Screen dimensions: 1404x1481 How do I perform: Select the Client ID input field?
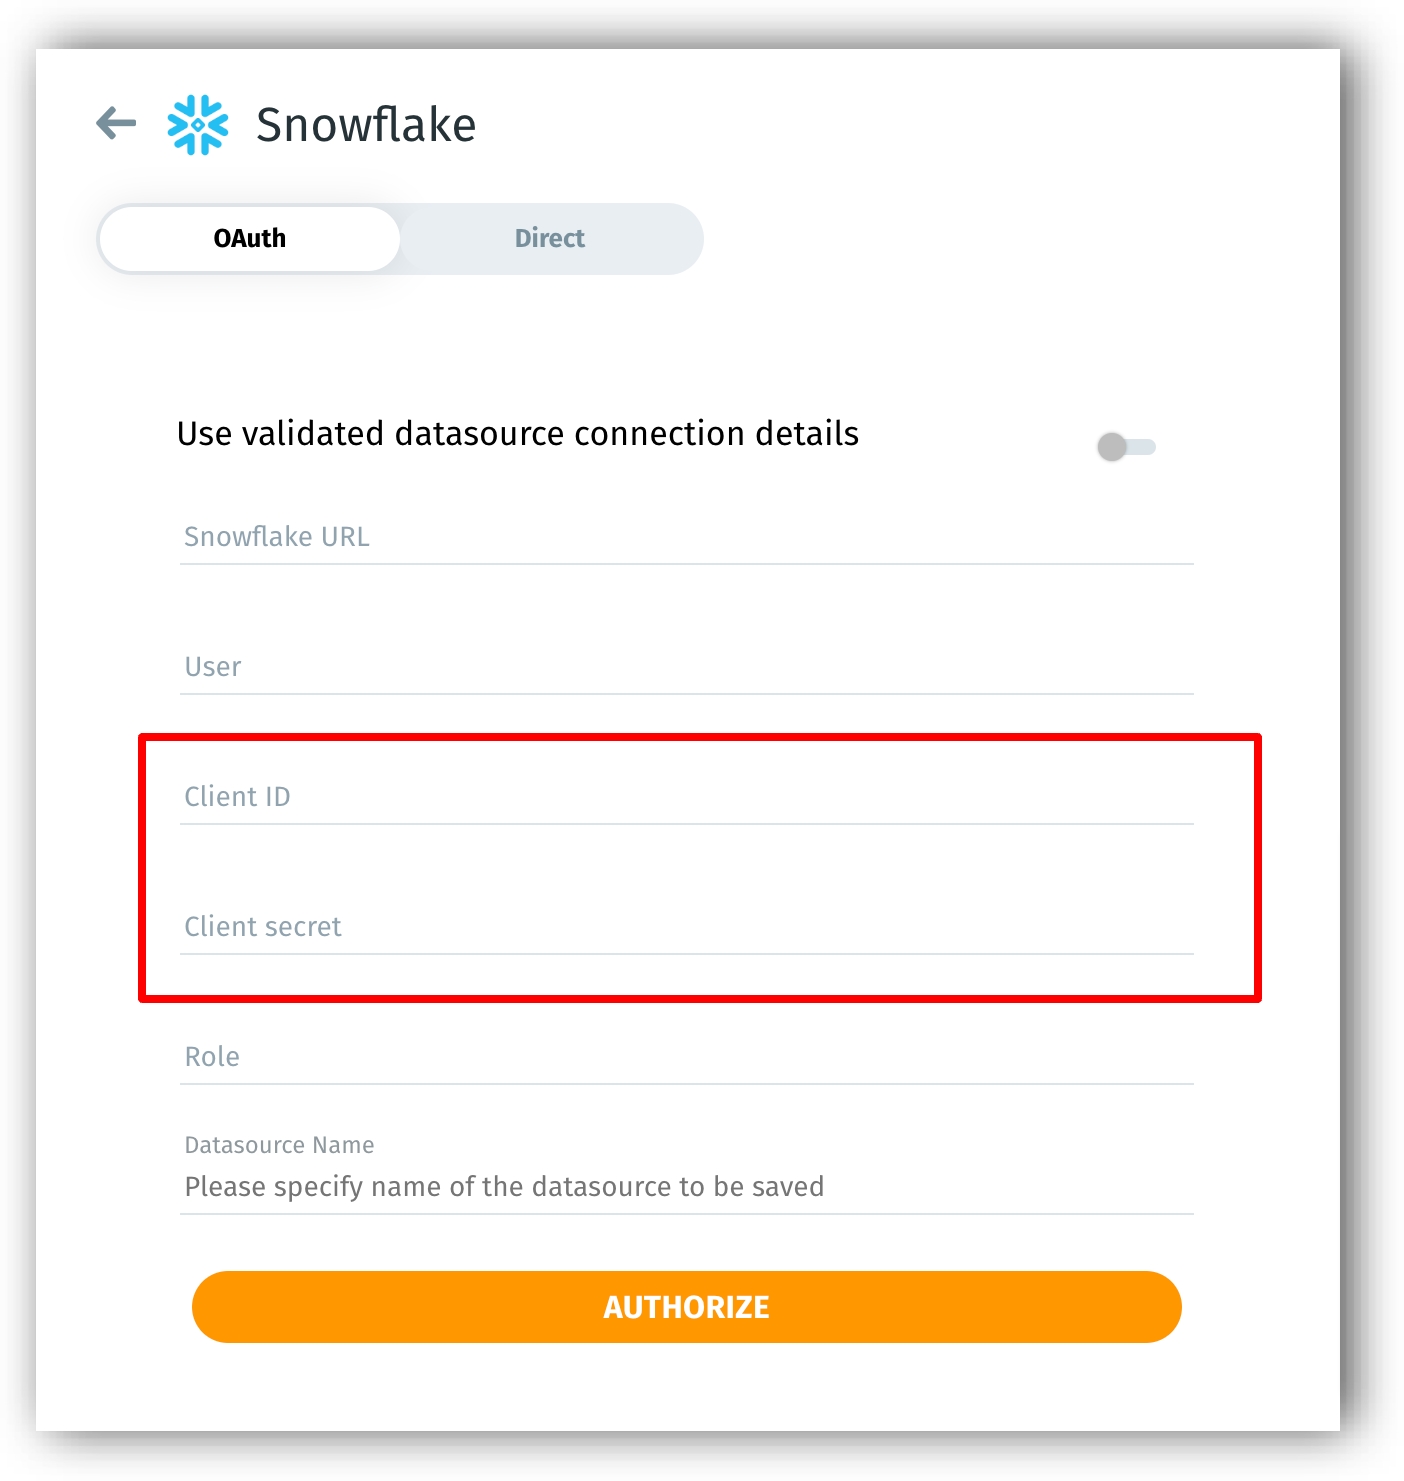click(x=686, y=797)
